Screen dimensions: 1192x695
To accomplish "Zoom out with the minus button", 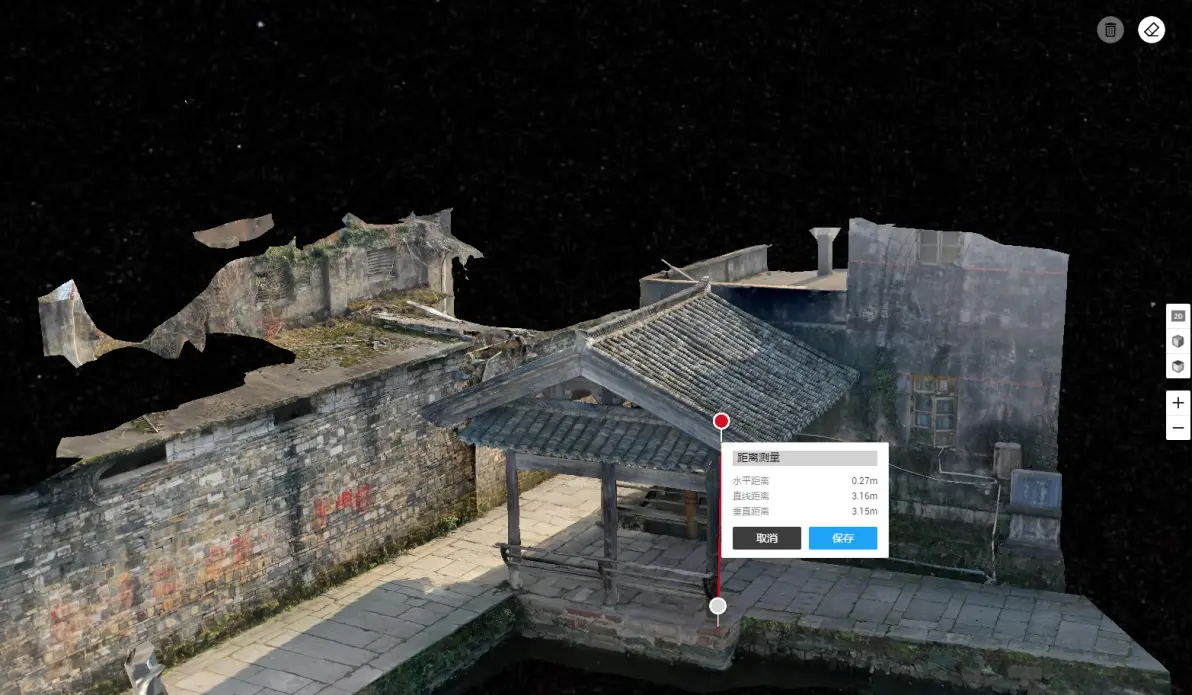I will tap(1178, 428).
